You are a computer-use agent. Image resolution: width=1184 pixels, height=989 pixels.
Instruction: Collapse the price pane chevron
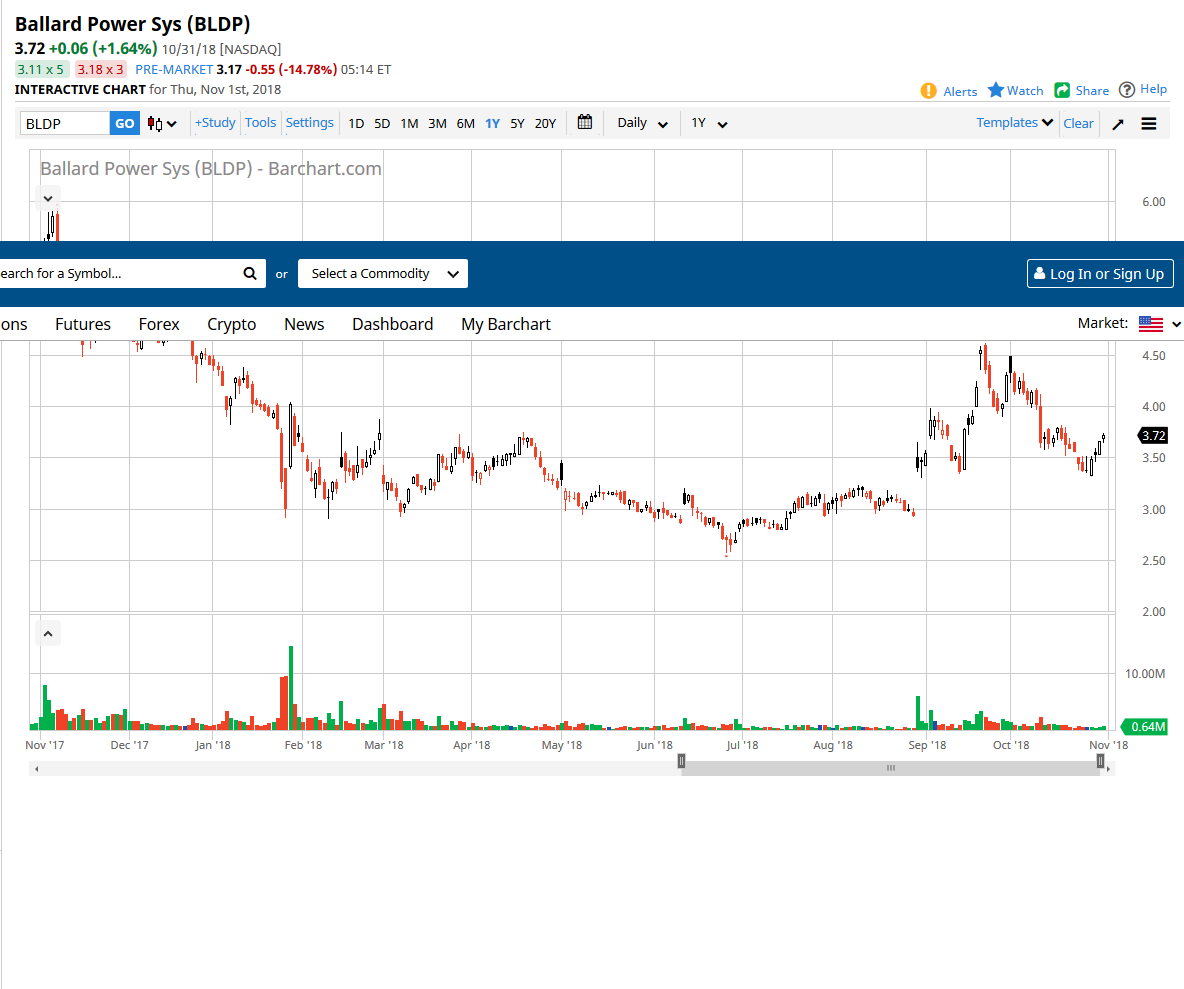click(48, 199)
